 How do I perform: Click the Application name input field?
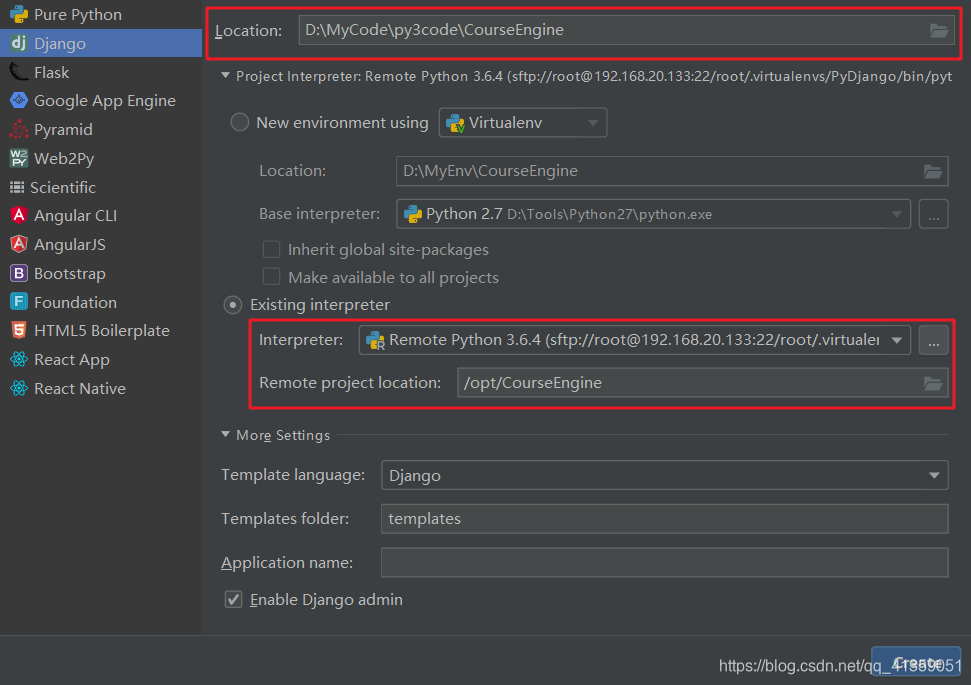coord(664,562)
